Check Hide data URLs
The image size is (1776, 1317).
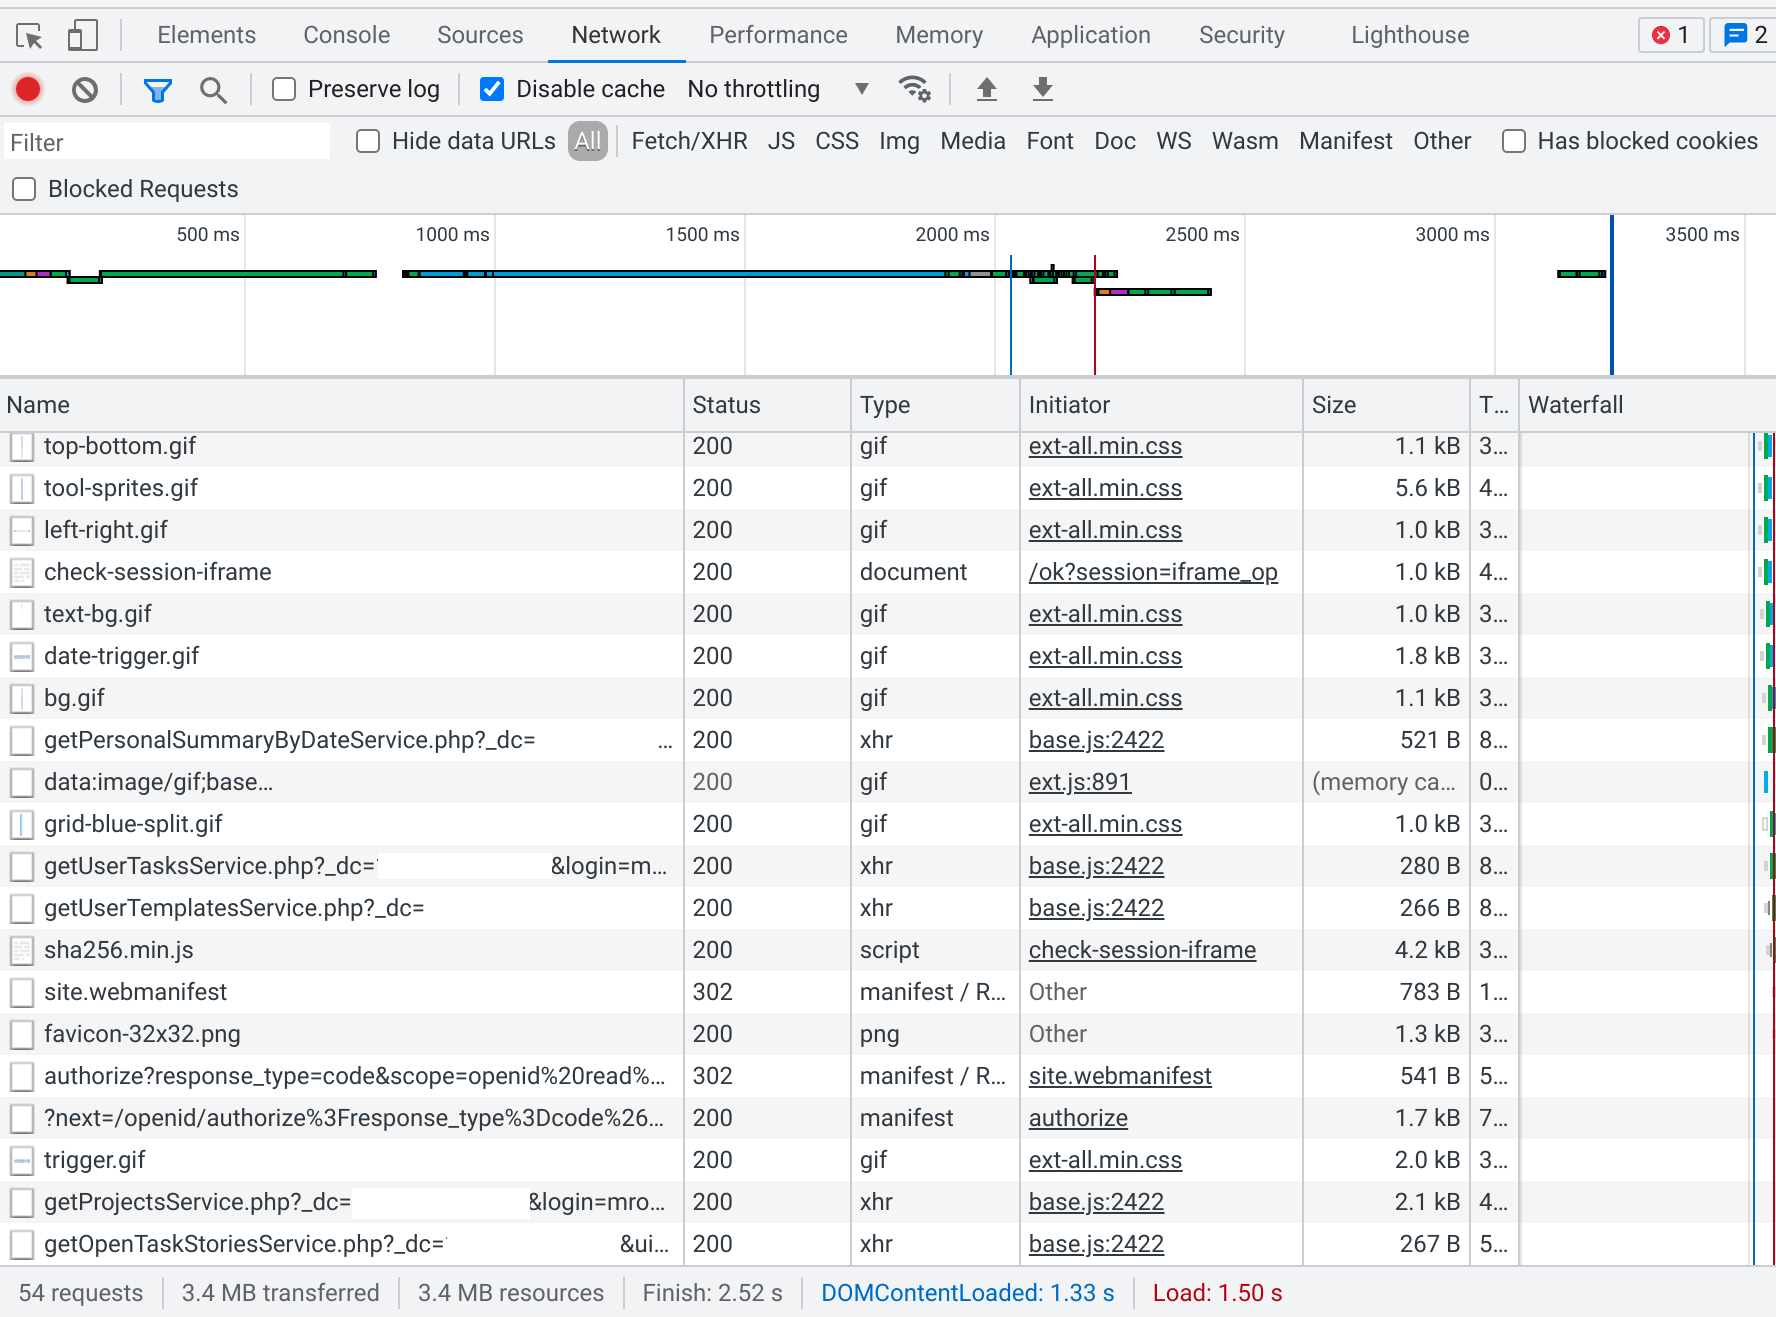click(x=368, y=141)
